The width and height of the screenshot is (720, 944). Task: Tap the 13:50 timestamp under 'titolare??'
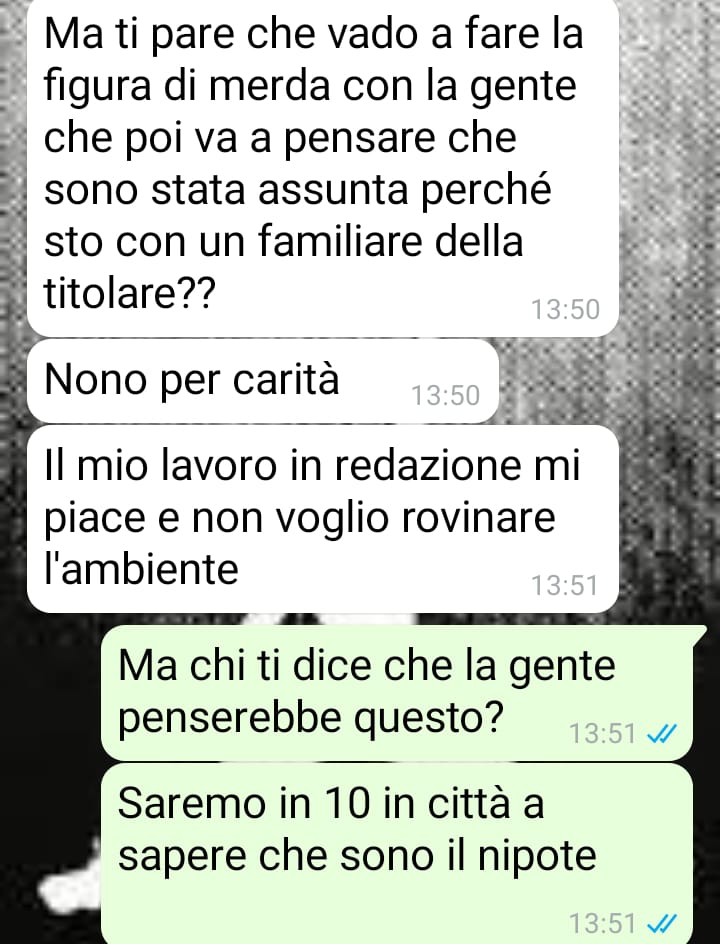pos(565,309)
